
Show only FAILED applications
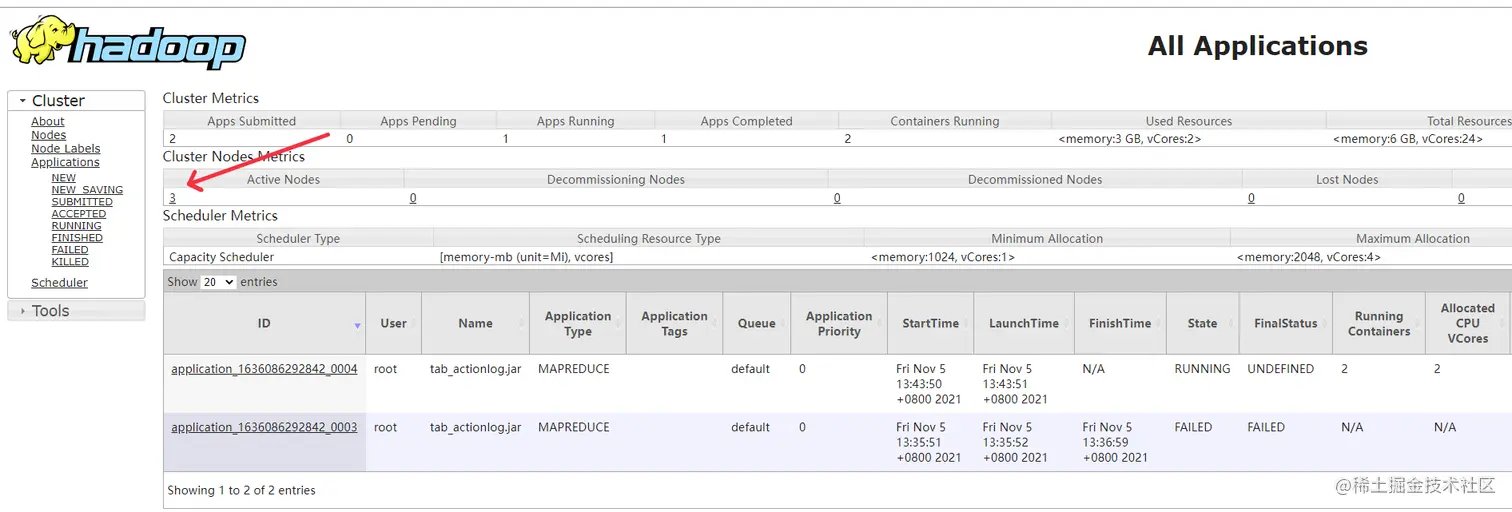click(x=70, y=250)
